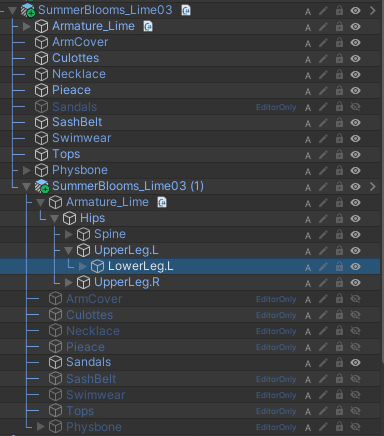Image resolution: width=384 pixels, height=436 pixels.
Task: Expand the LowerLeg.L node
Action: point(83,266)
